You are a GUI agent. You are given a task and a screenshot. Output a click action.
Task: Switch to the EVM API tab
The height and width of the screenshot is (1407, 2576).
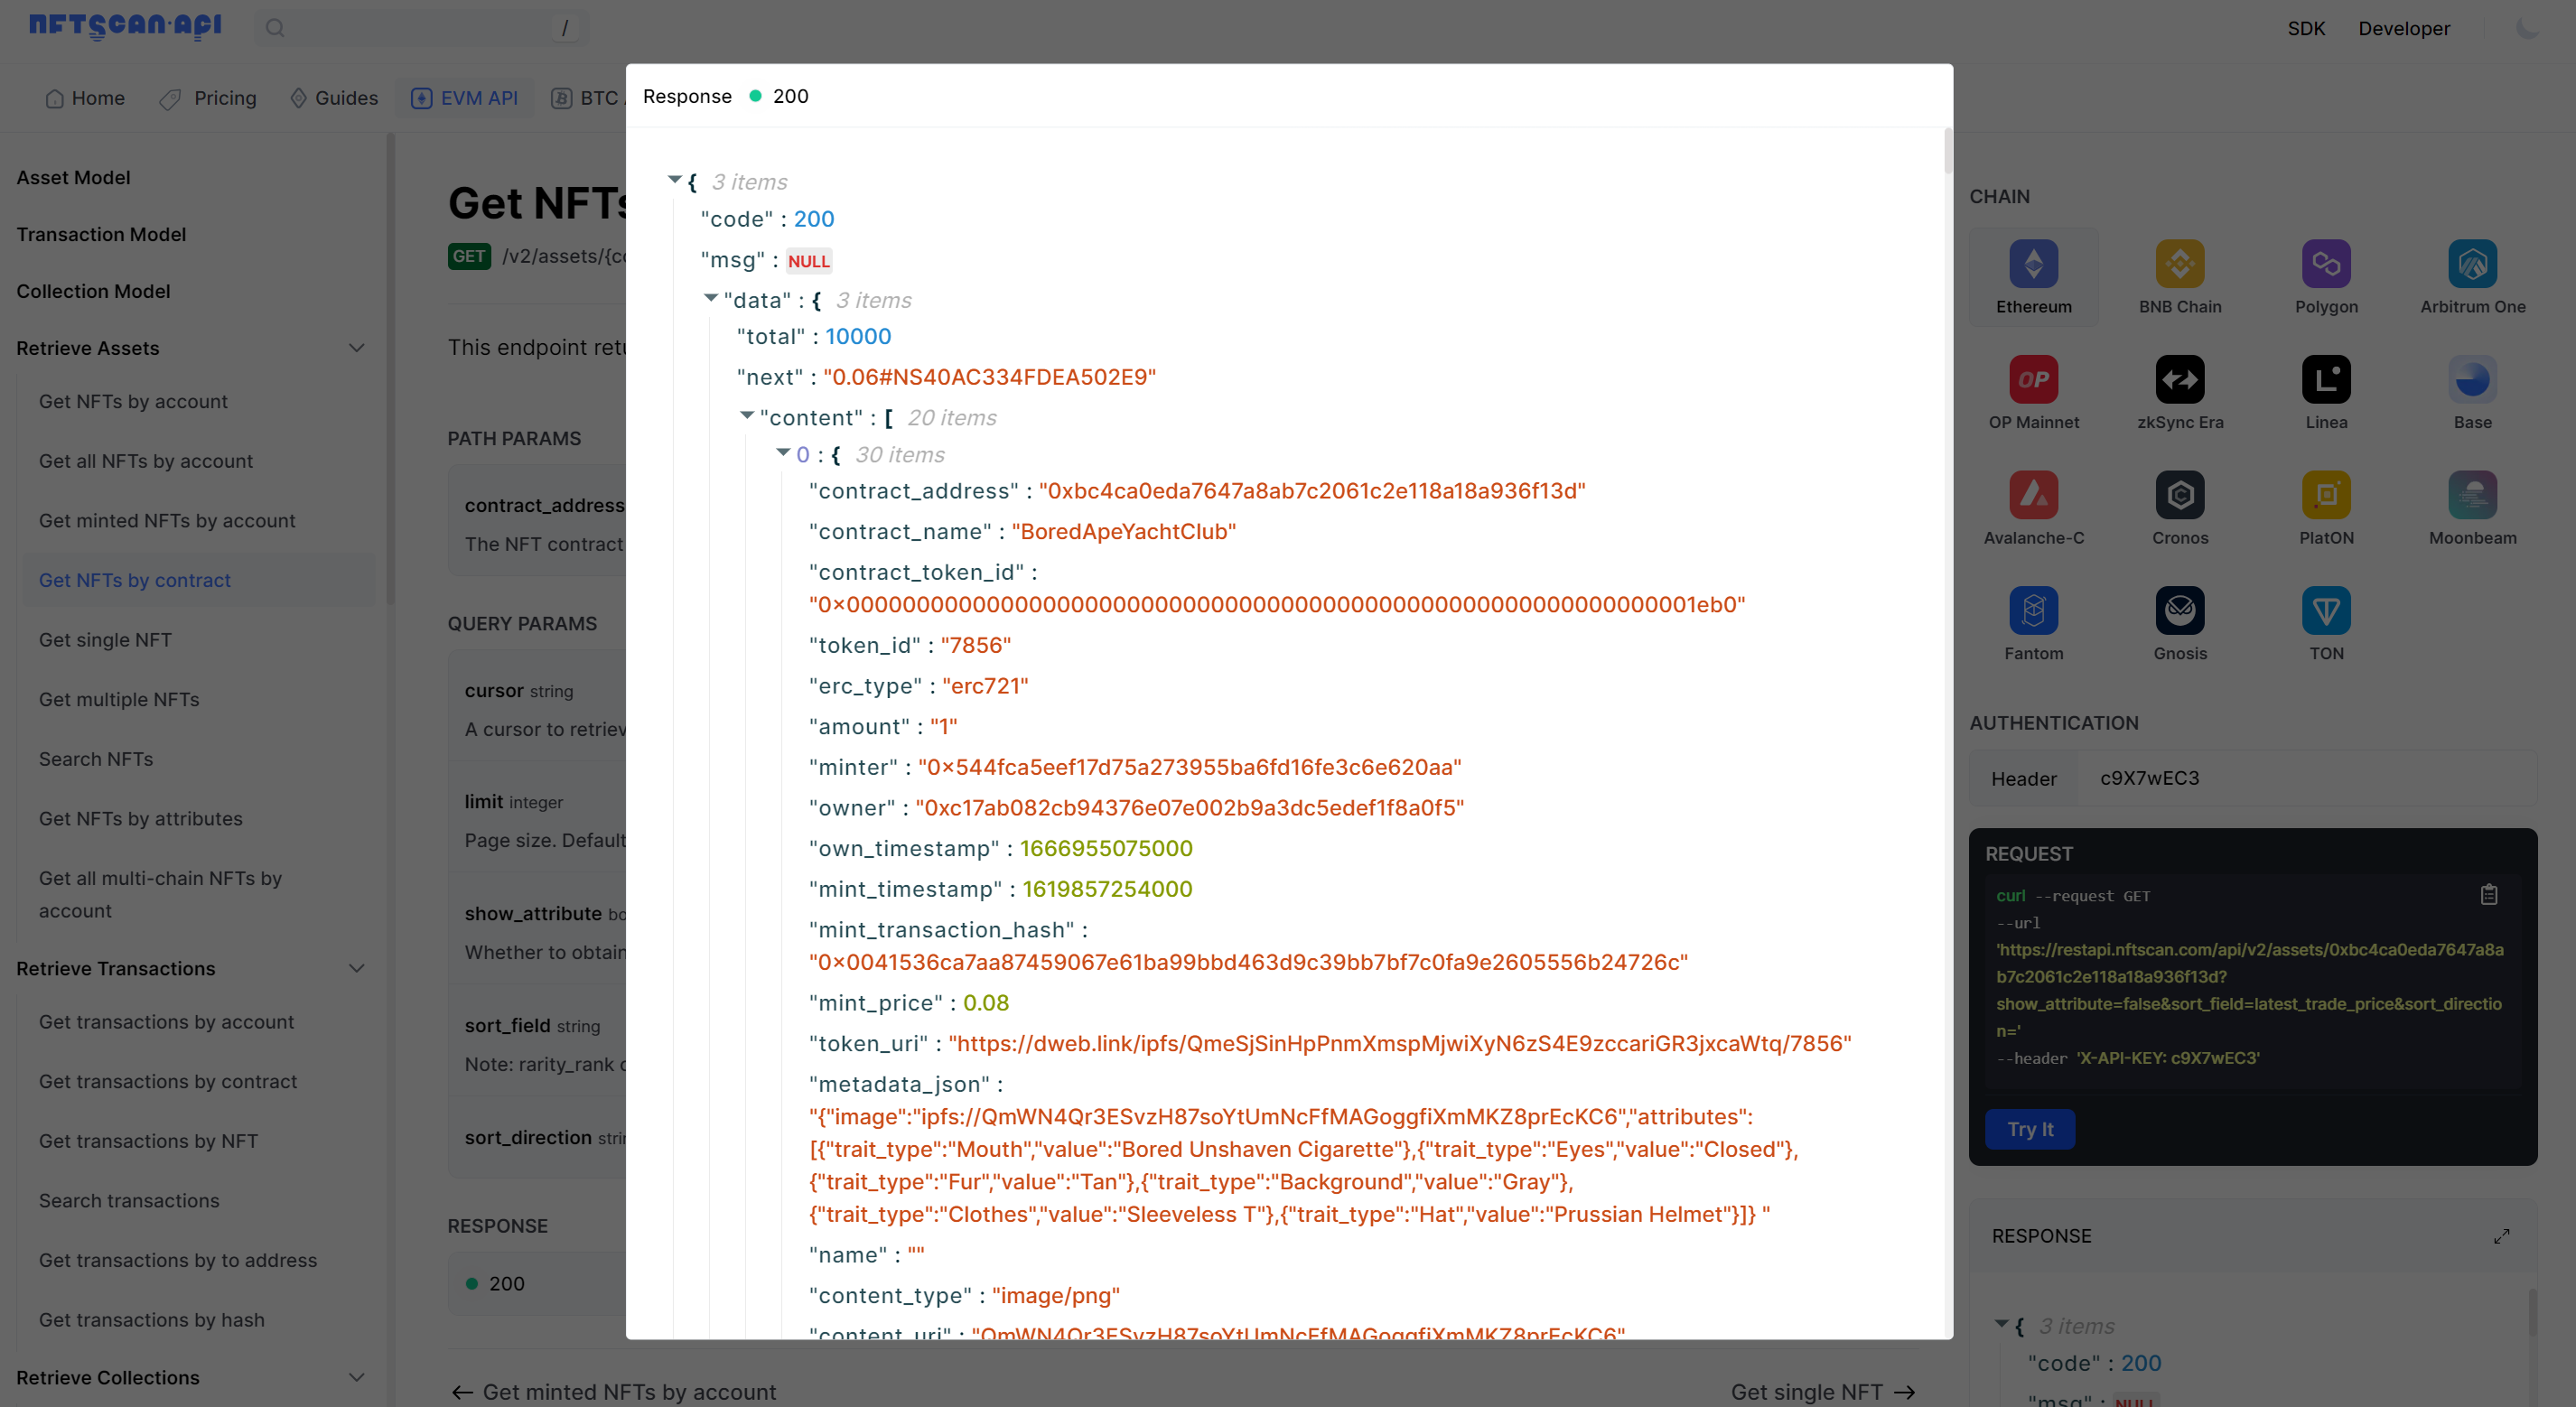coord(464,98)
